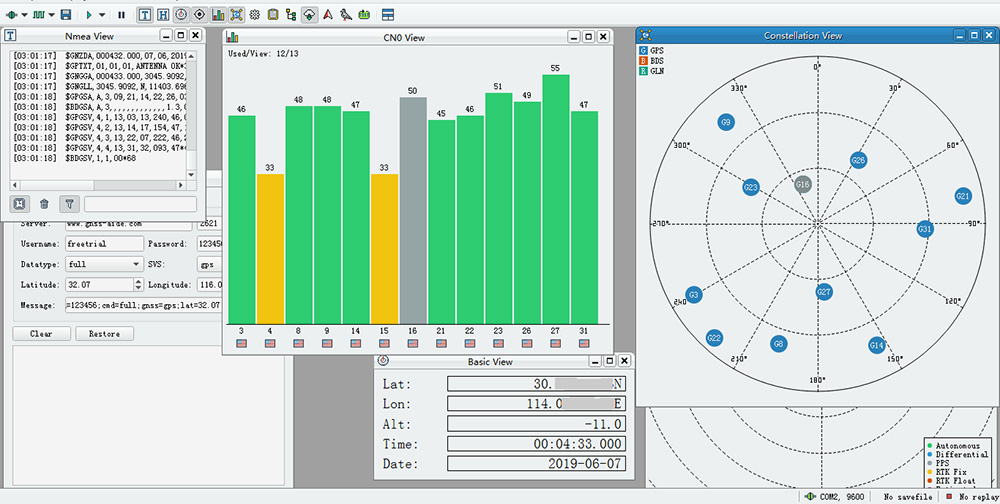The height and width of the screenshot is (504, 1000).
Task: Toggle the Constellation View toolbar icon
Action: pos(236,15)
